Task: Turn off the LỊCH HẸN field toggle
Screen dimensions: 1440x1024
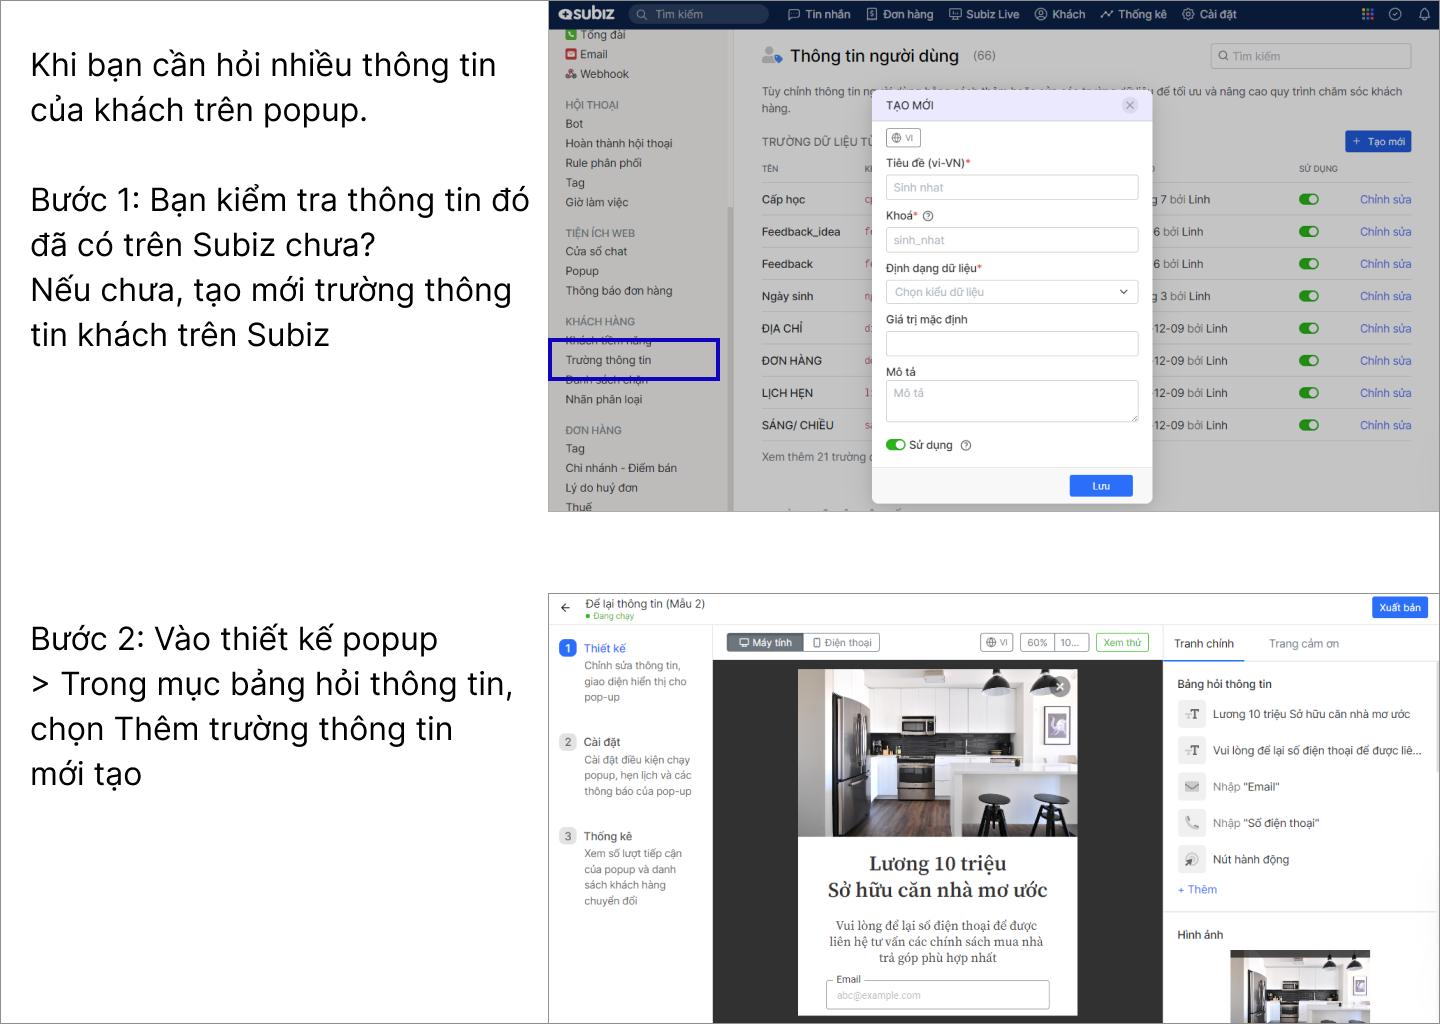Action: click(1308, 393)
